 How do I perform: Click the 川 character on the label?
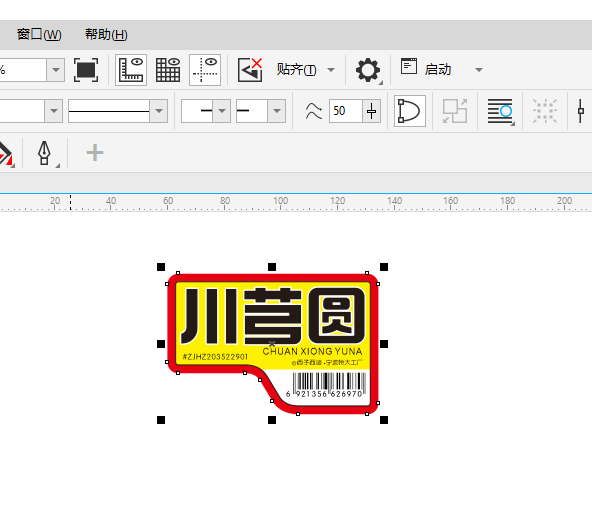point(210,316)
